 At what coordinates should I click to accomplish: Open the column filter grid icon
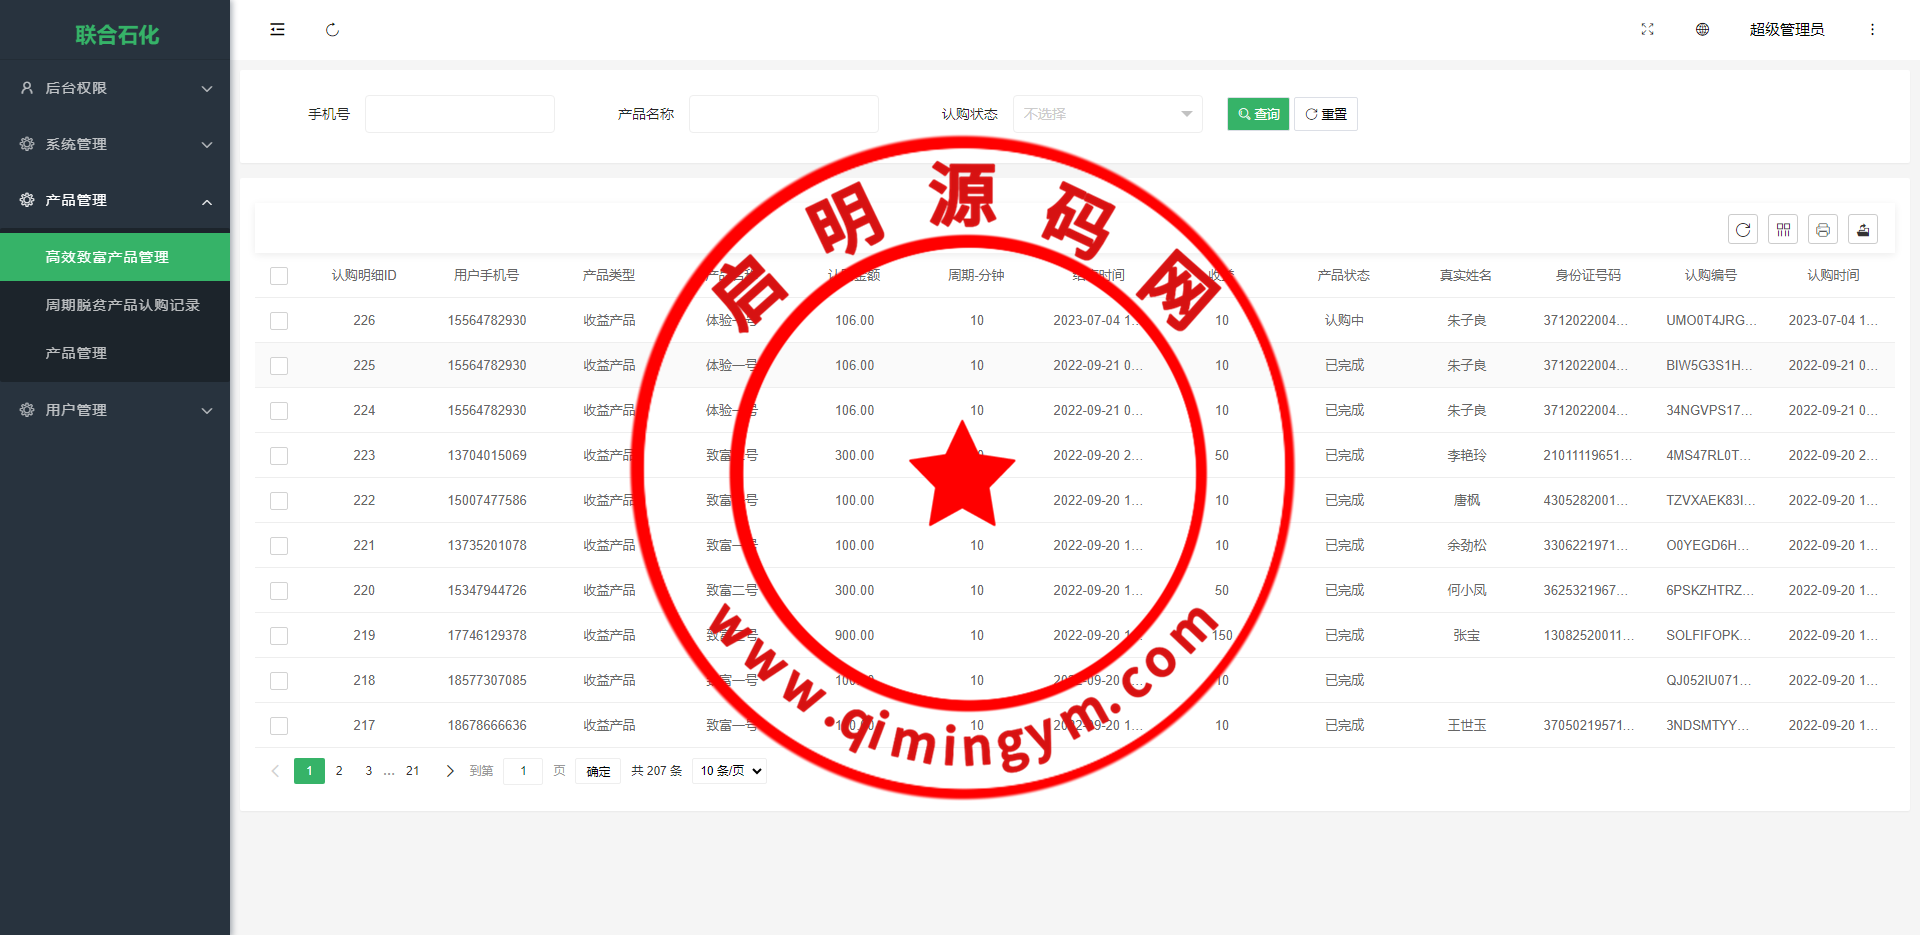pos(1783,230)
